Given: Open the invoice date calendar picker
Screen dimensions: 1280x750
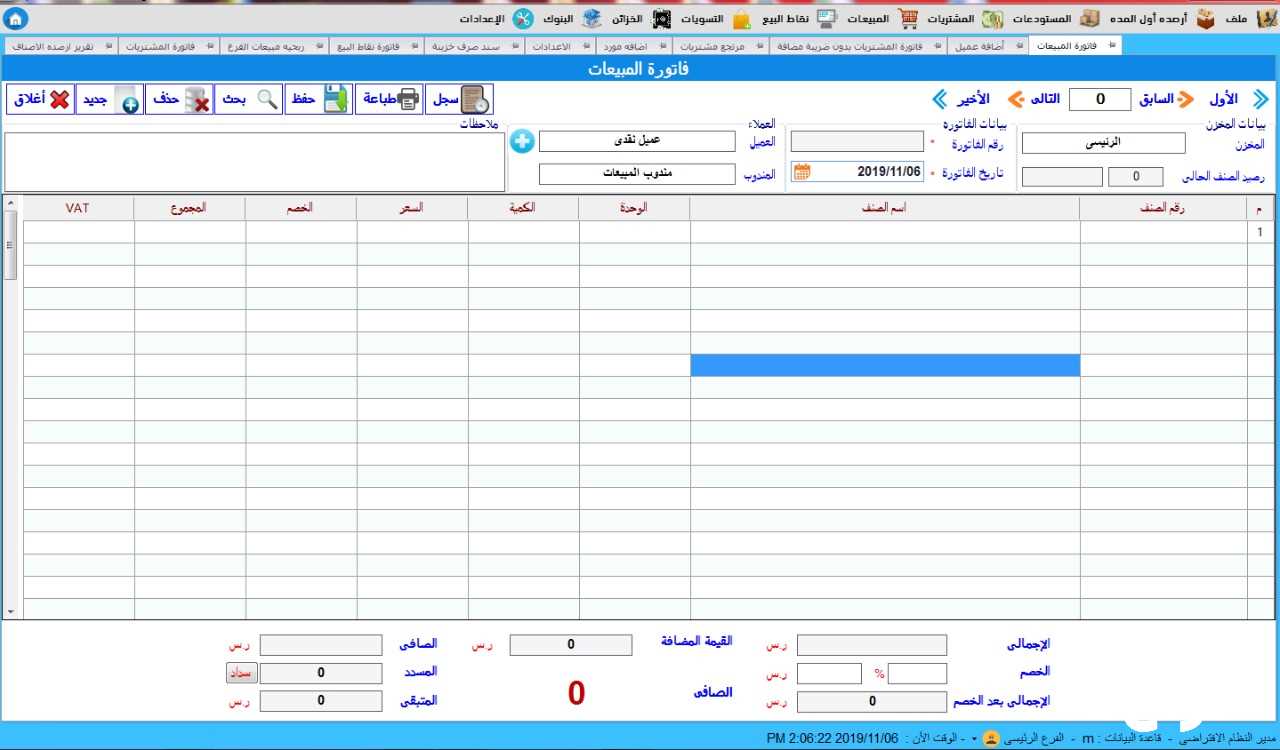Looking at the screenshot, I should point(802,172).
